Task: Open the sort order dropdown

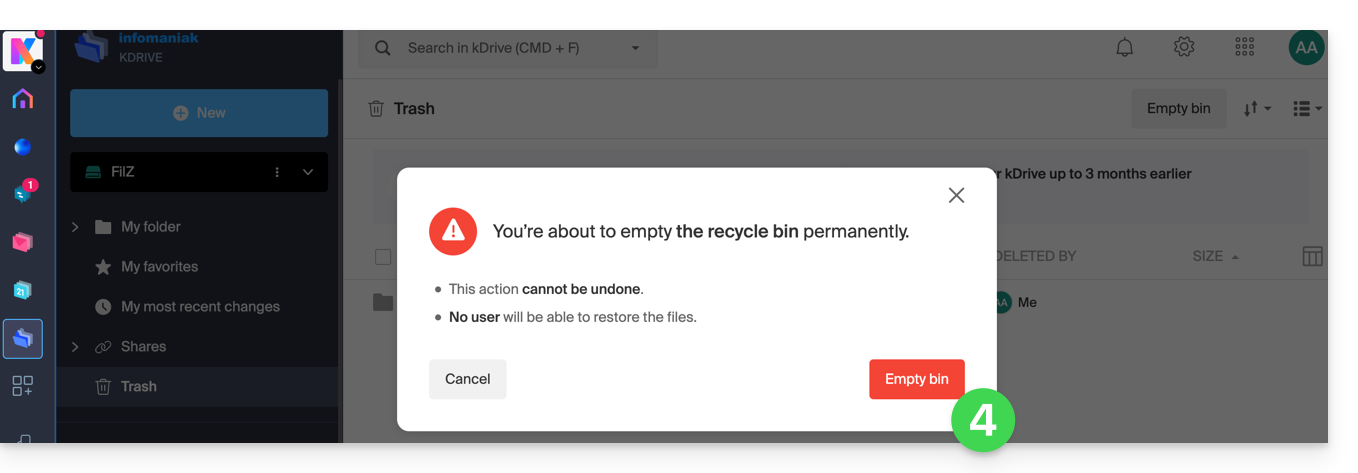Action: (1256, 109)
